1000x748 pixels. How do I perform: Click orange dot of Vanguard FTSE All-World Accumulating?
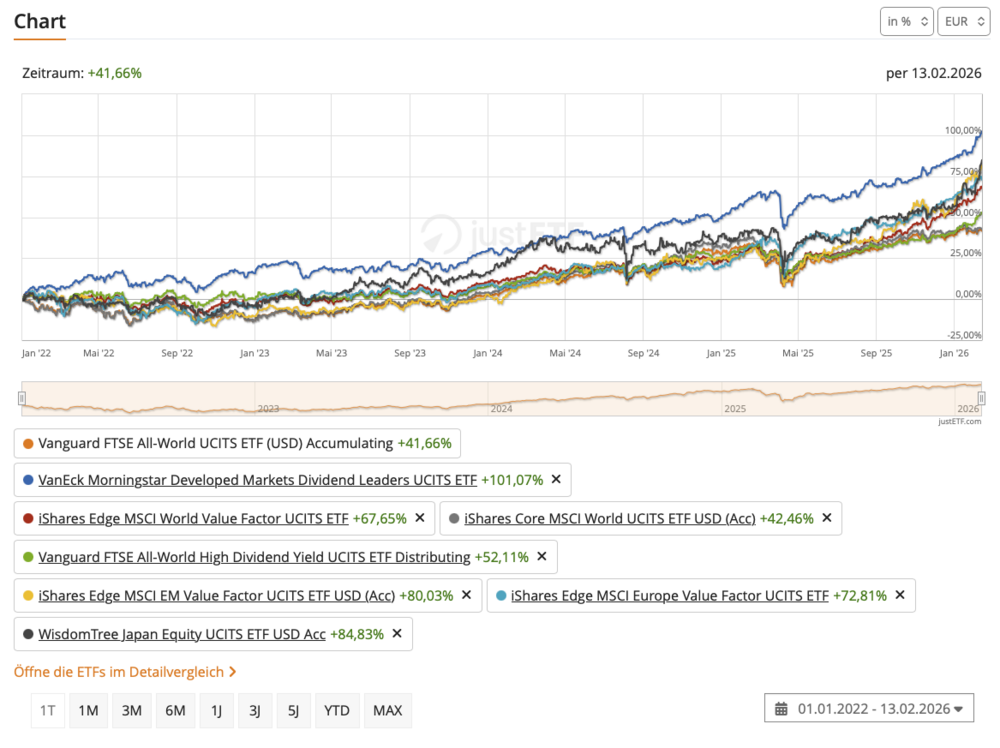point(28,444)
